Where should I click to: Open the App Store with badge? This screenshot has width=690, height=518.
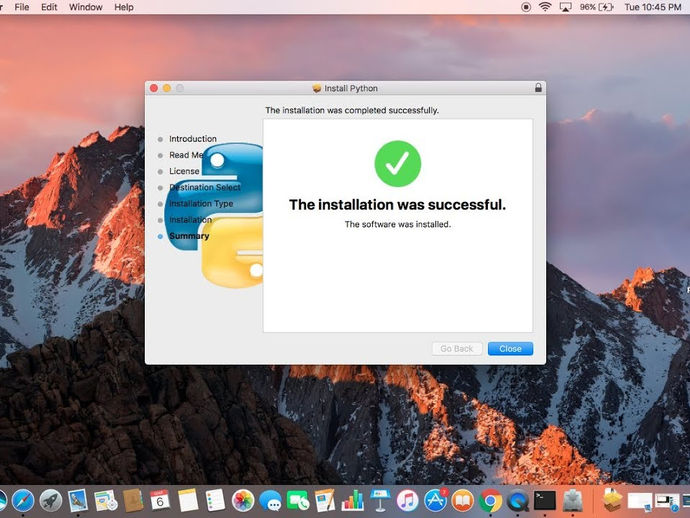436,500
